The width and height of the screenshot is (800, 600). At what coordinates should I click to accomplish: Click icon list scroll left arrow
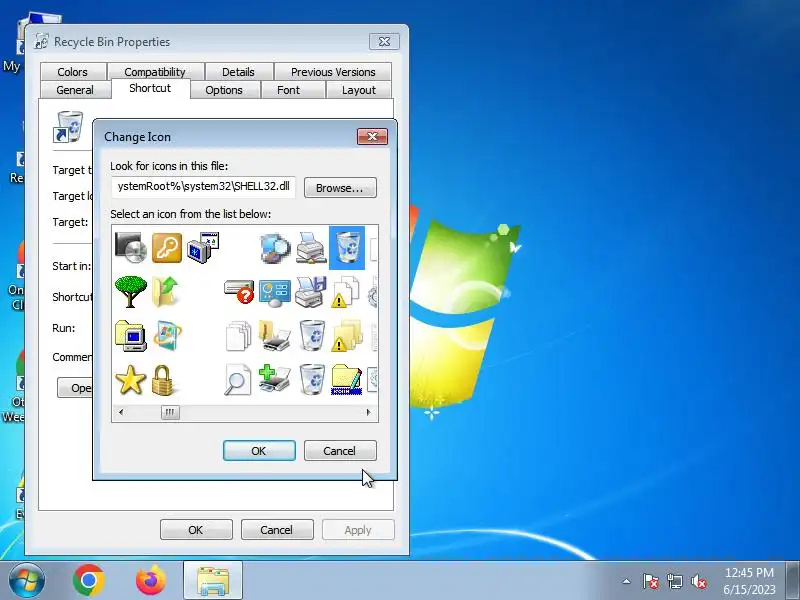pyautogui.click(x=121, y=412)
